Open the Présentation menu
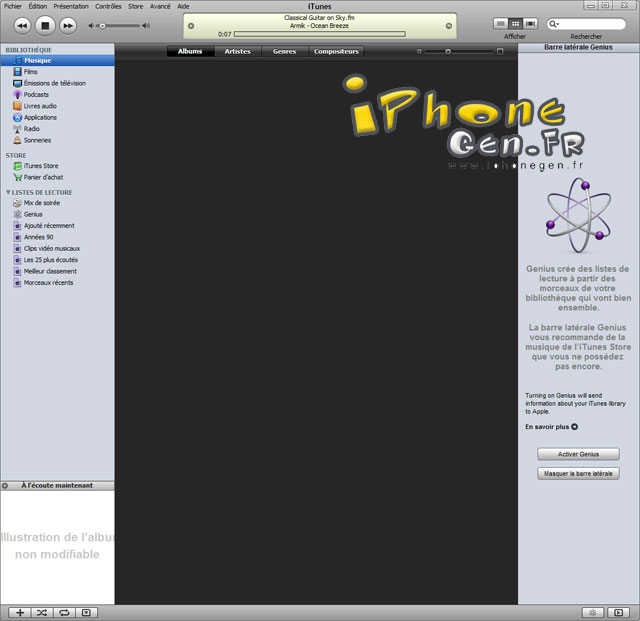This screenshot has height=621, width=640. [x=71, y=6]
